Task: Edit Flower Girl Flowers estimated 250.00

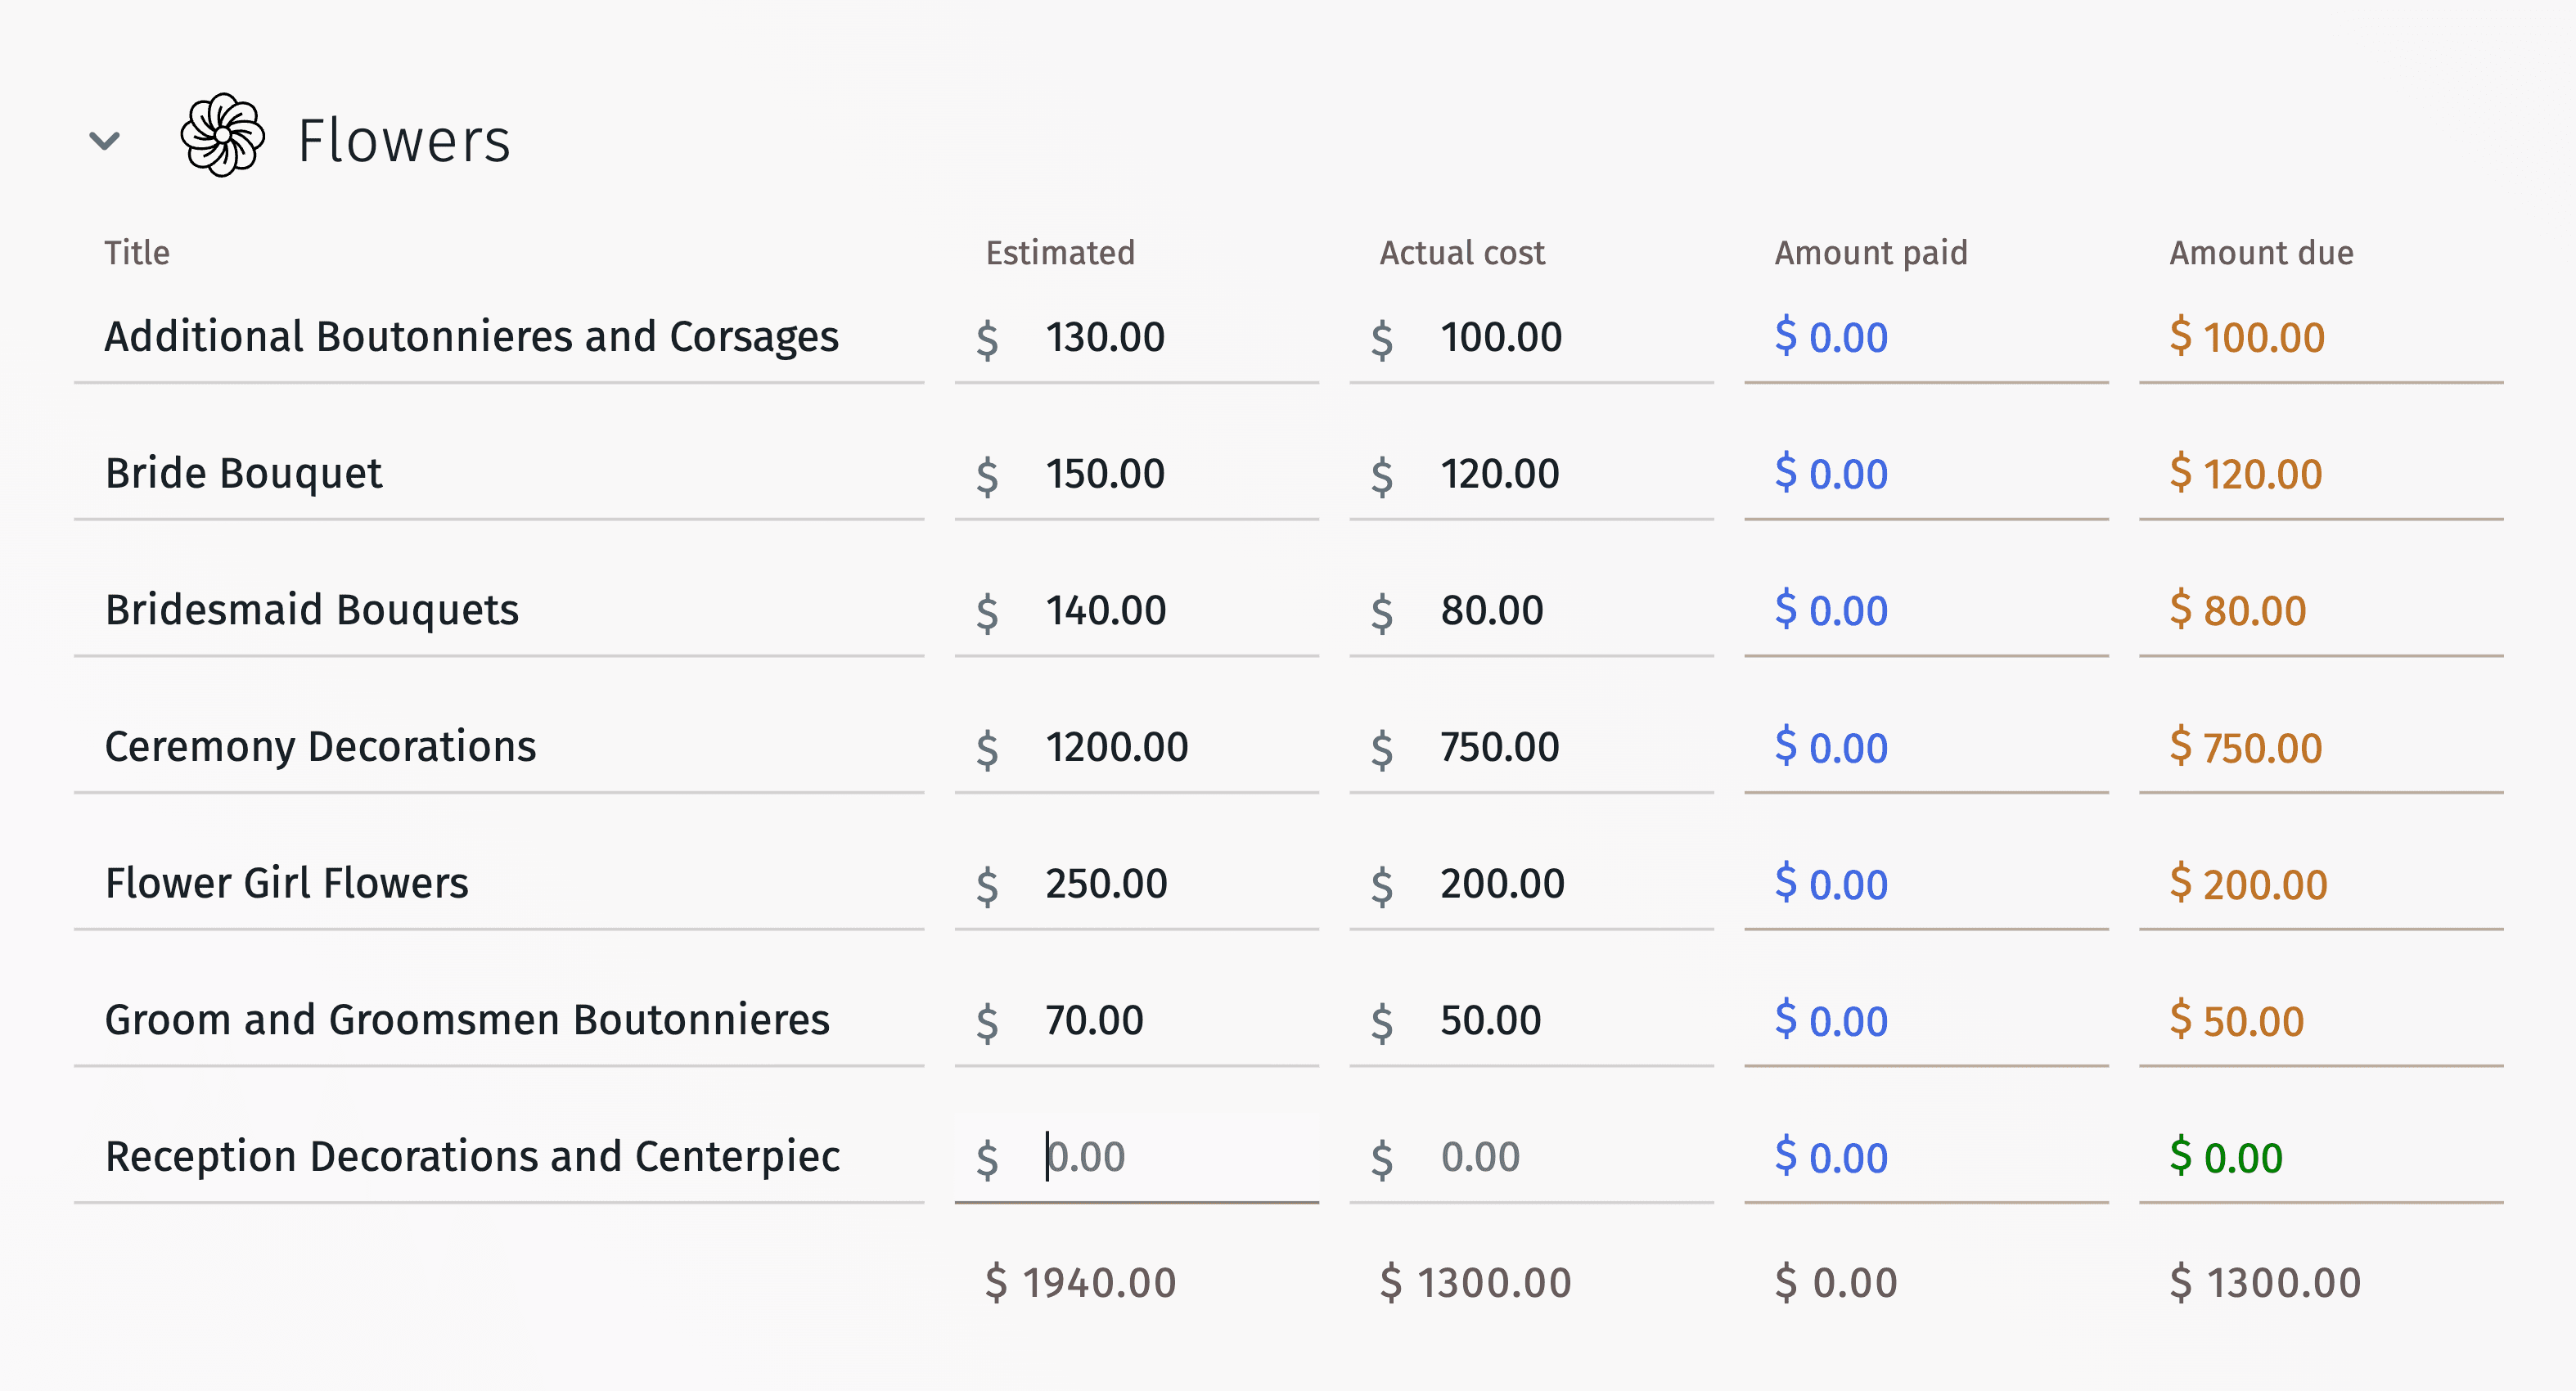Action: tap(1106, 884)
